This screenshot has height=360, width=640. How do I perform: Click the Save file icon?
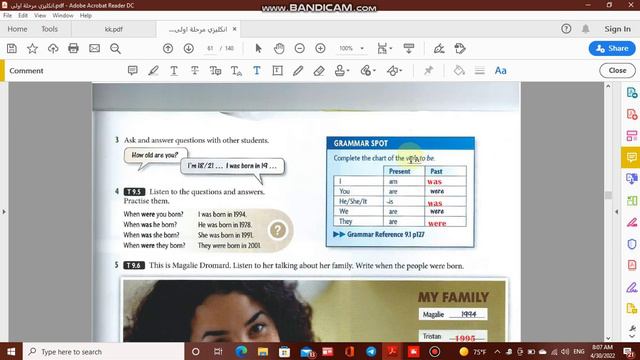pos(12,49)
